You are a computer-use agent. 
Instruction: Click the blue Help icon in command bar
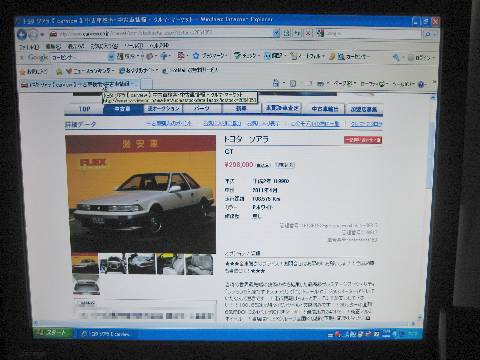tap(422, 85)
